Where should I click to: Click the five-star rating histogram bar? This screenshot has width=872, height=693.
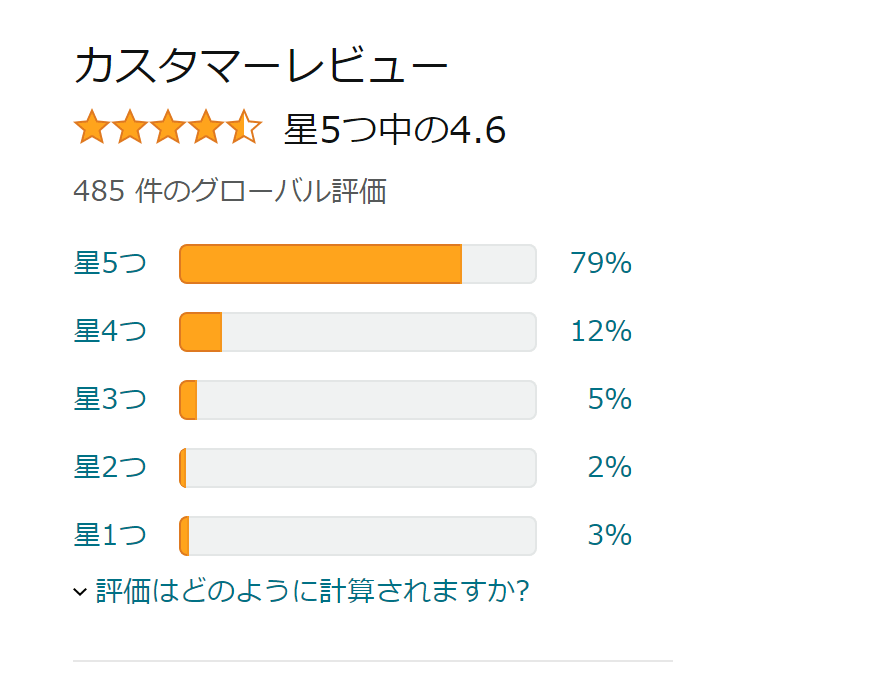click(x=358, y=264)
